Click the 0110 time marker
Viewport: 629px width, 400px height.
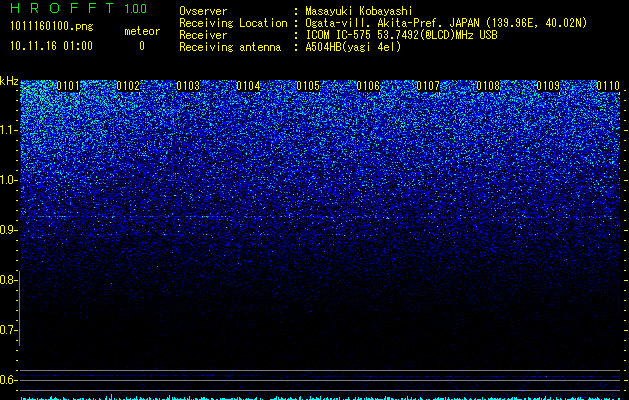point(608,86)
